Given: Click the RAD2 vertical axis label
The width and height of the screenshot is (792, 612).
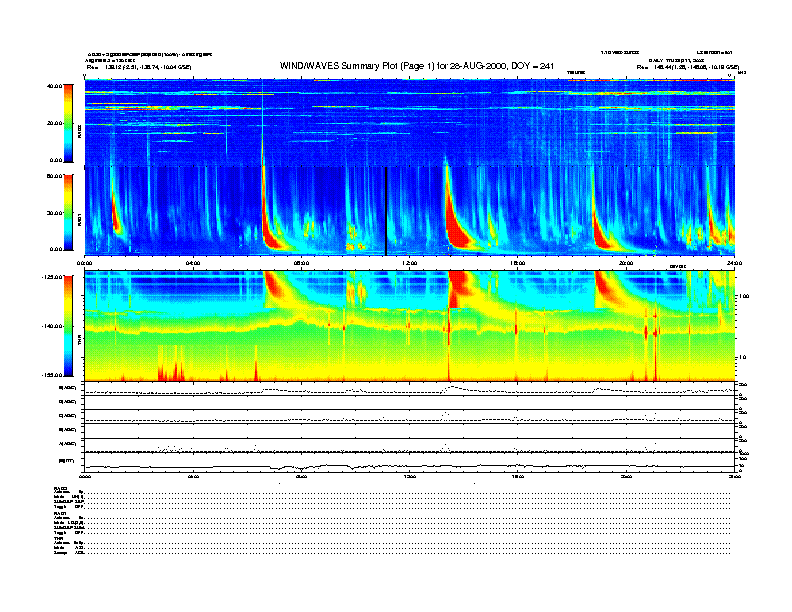Looking at the screenshot, I should 80,130.
